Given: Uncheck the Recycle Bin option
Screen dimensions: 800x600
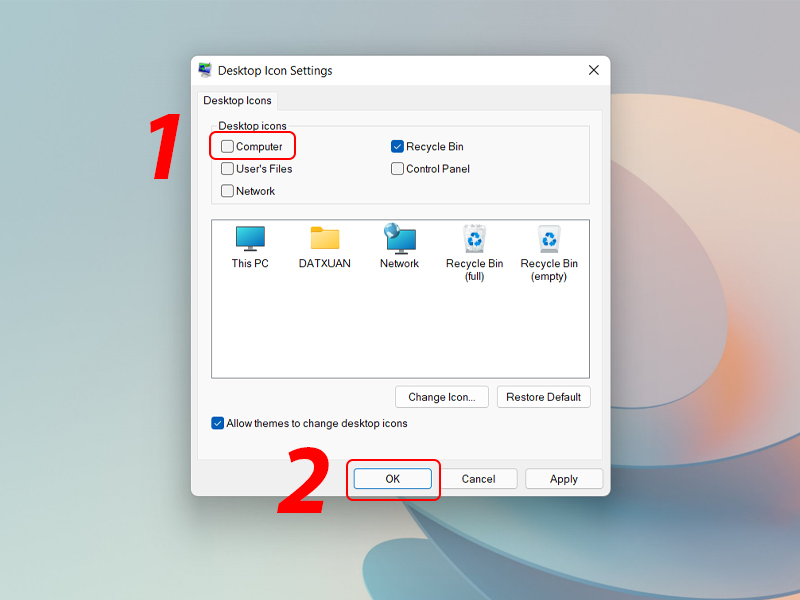Looking at the screenshot, I should (x=397, y=146).
